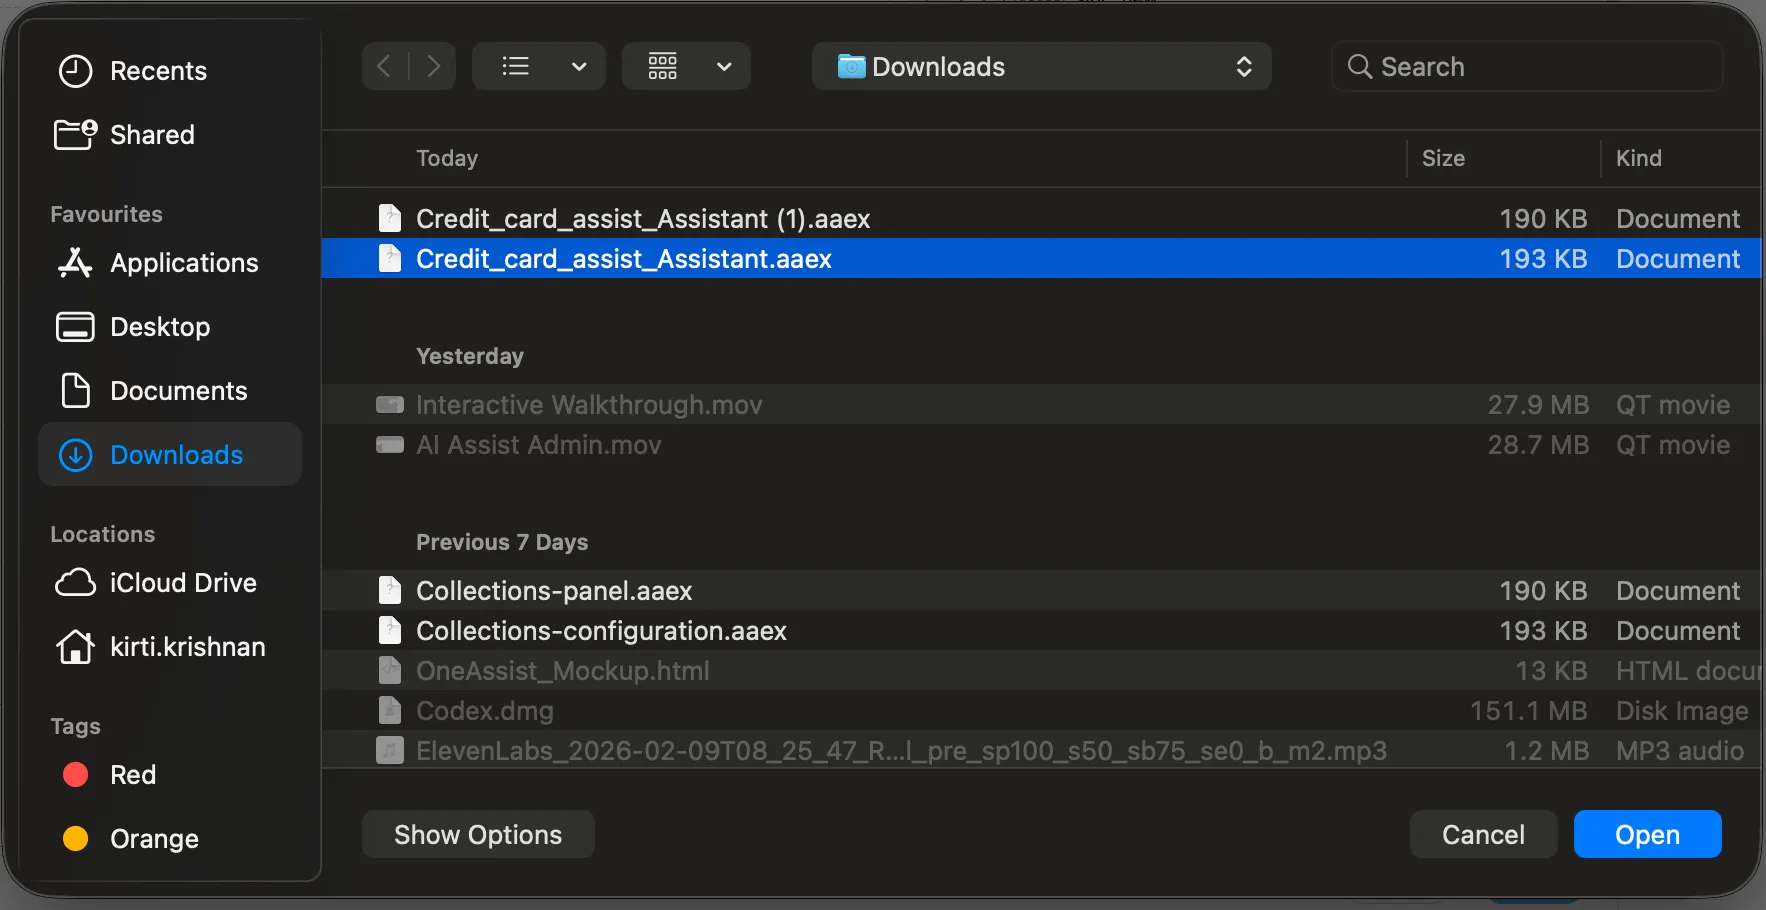Open the Downloads folder location popup
The width and height of the screenshot is (1766, 910).
[1042, 66]
